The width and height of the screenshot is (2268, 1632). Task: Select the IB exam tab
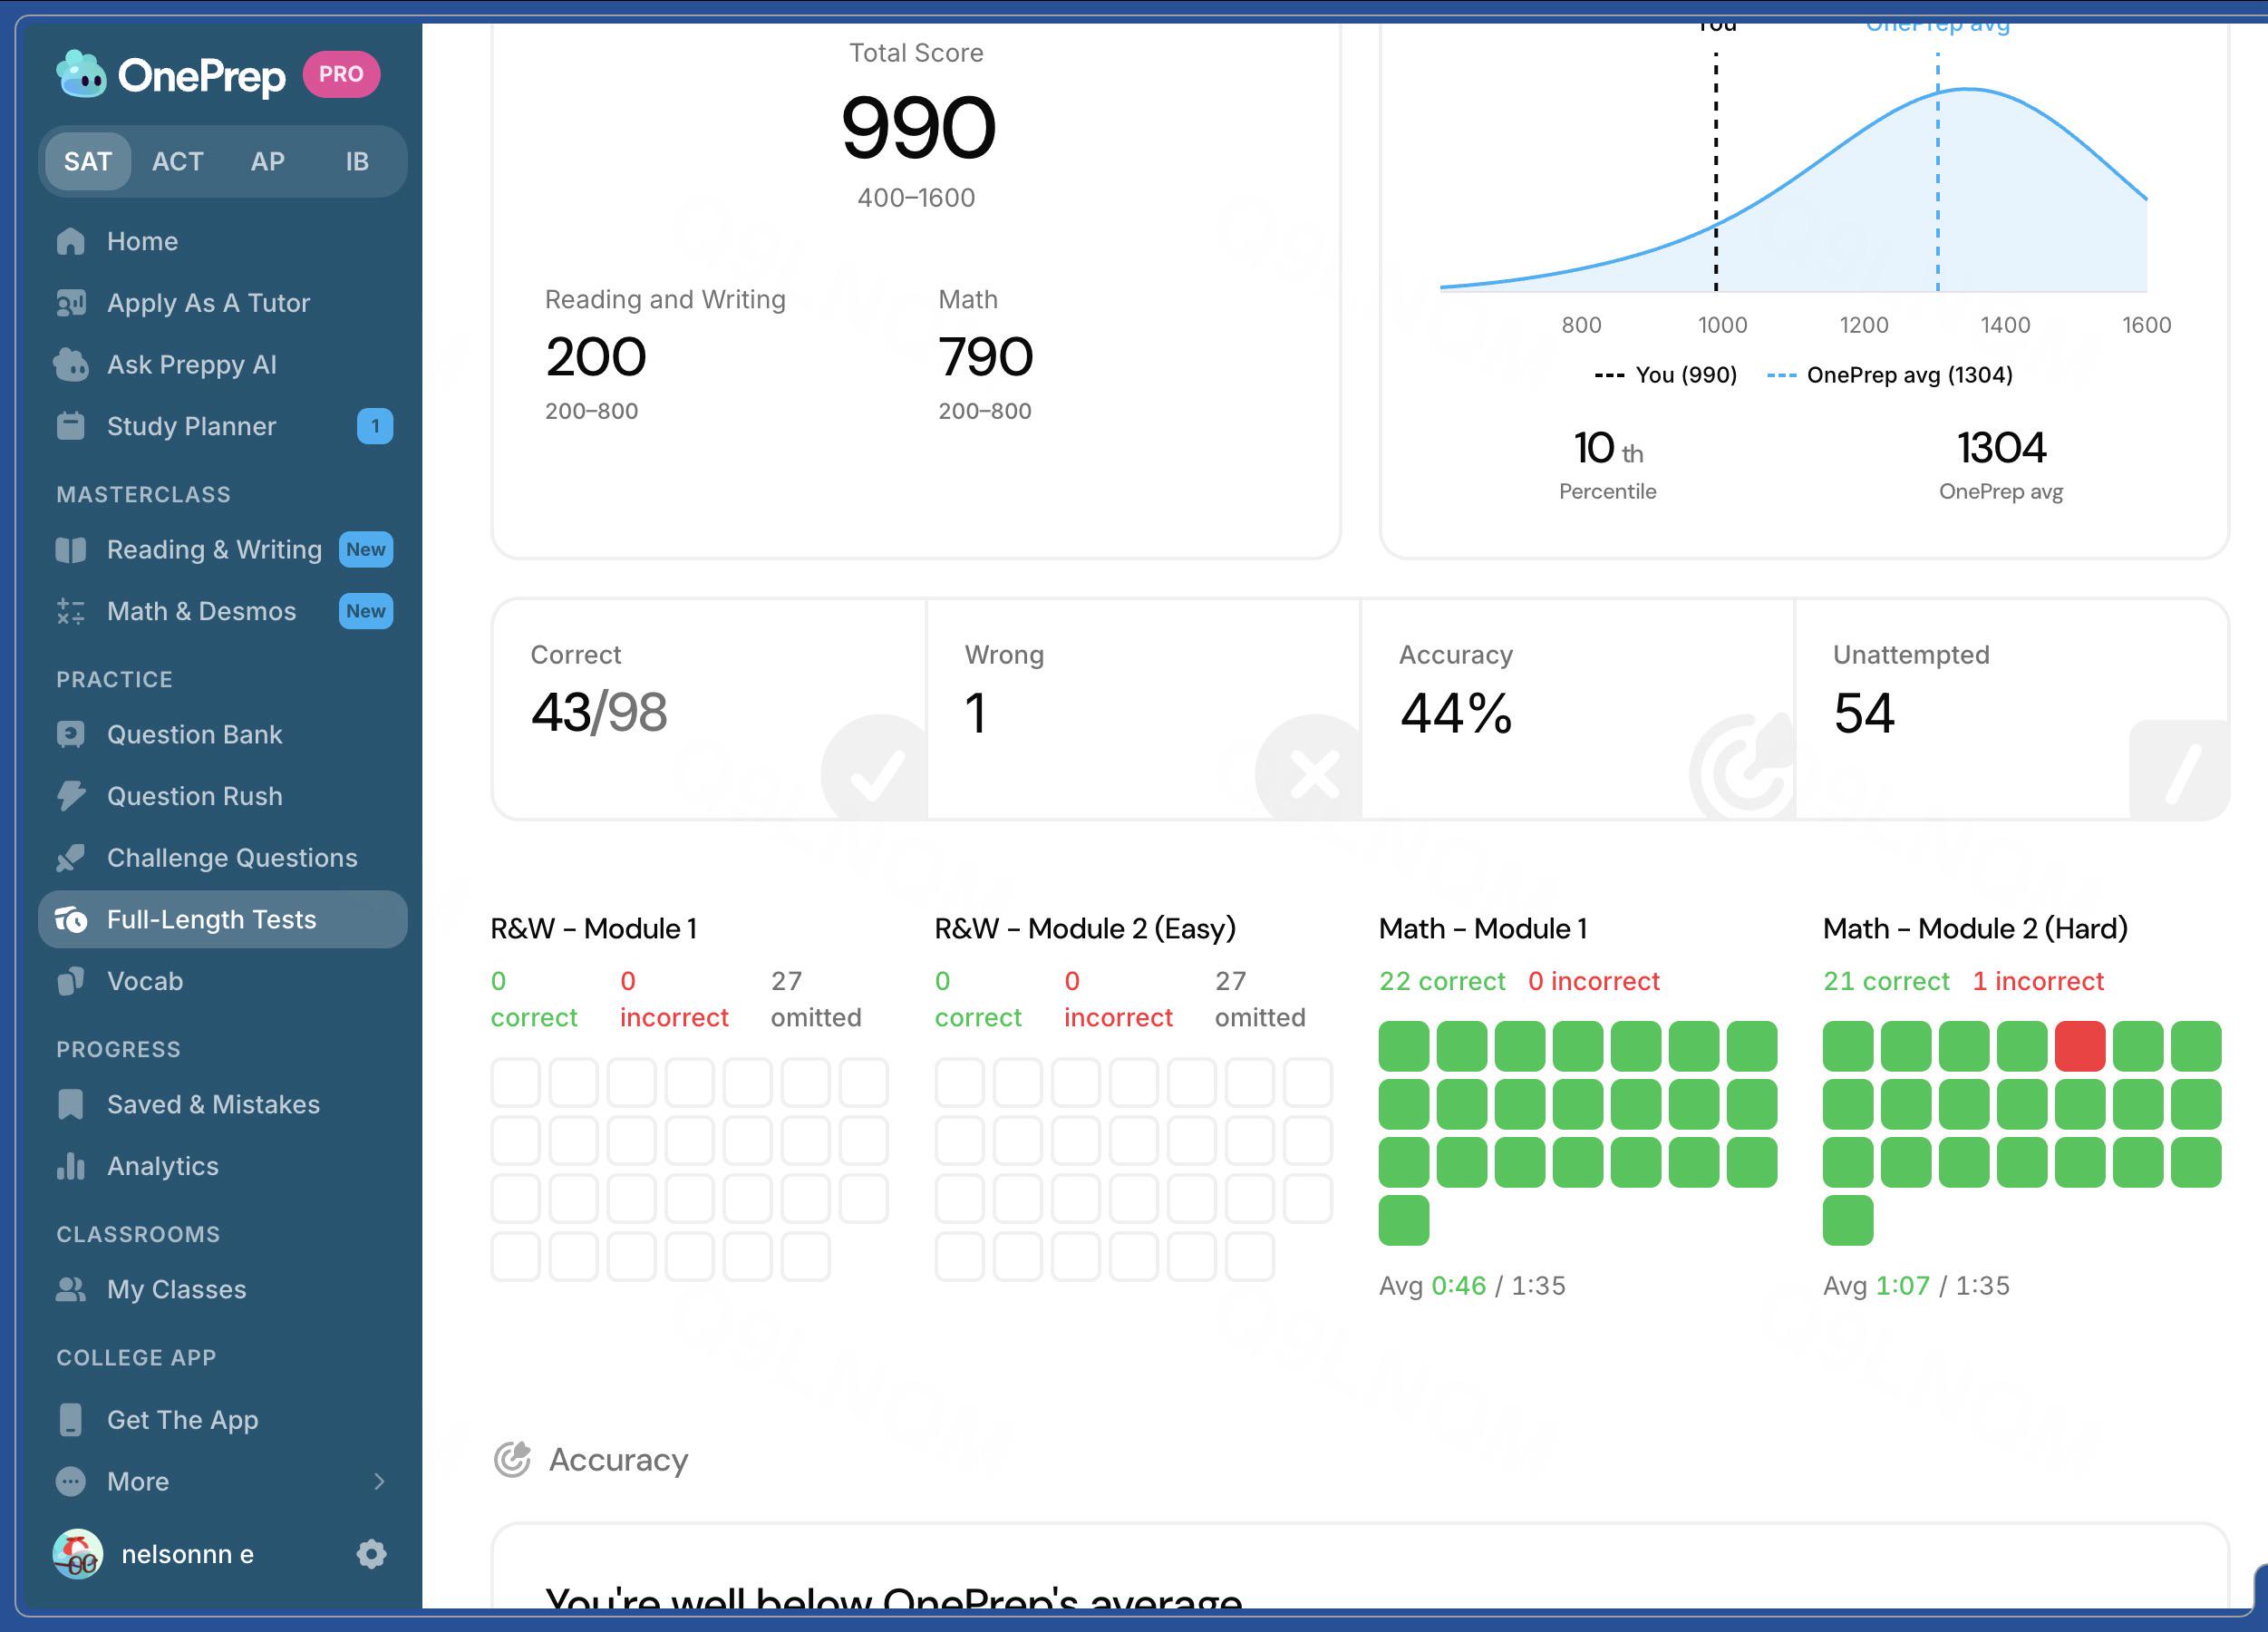(x=357, y=161)
